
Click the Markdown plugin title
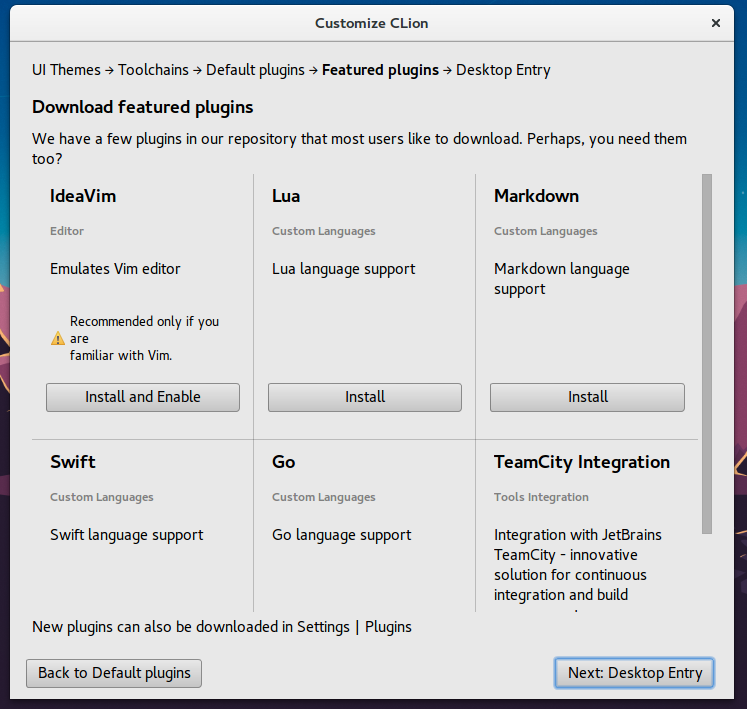click(x=536, y=196)
